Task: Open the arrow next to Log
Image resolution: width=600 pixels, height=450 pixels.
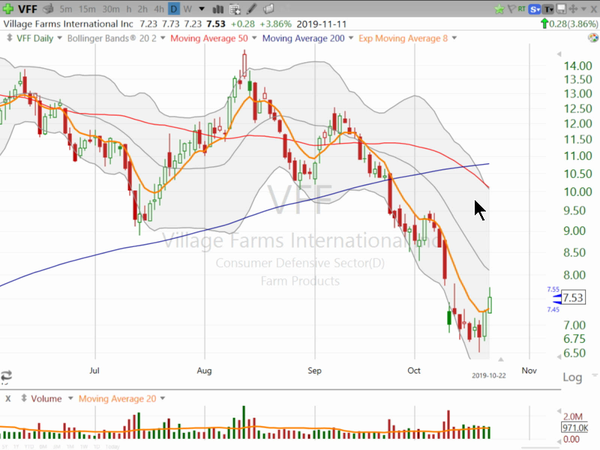Action: [x=594, y=375]
